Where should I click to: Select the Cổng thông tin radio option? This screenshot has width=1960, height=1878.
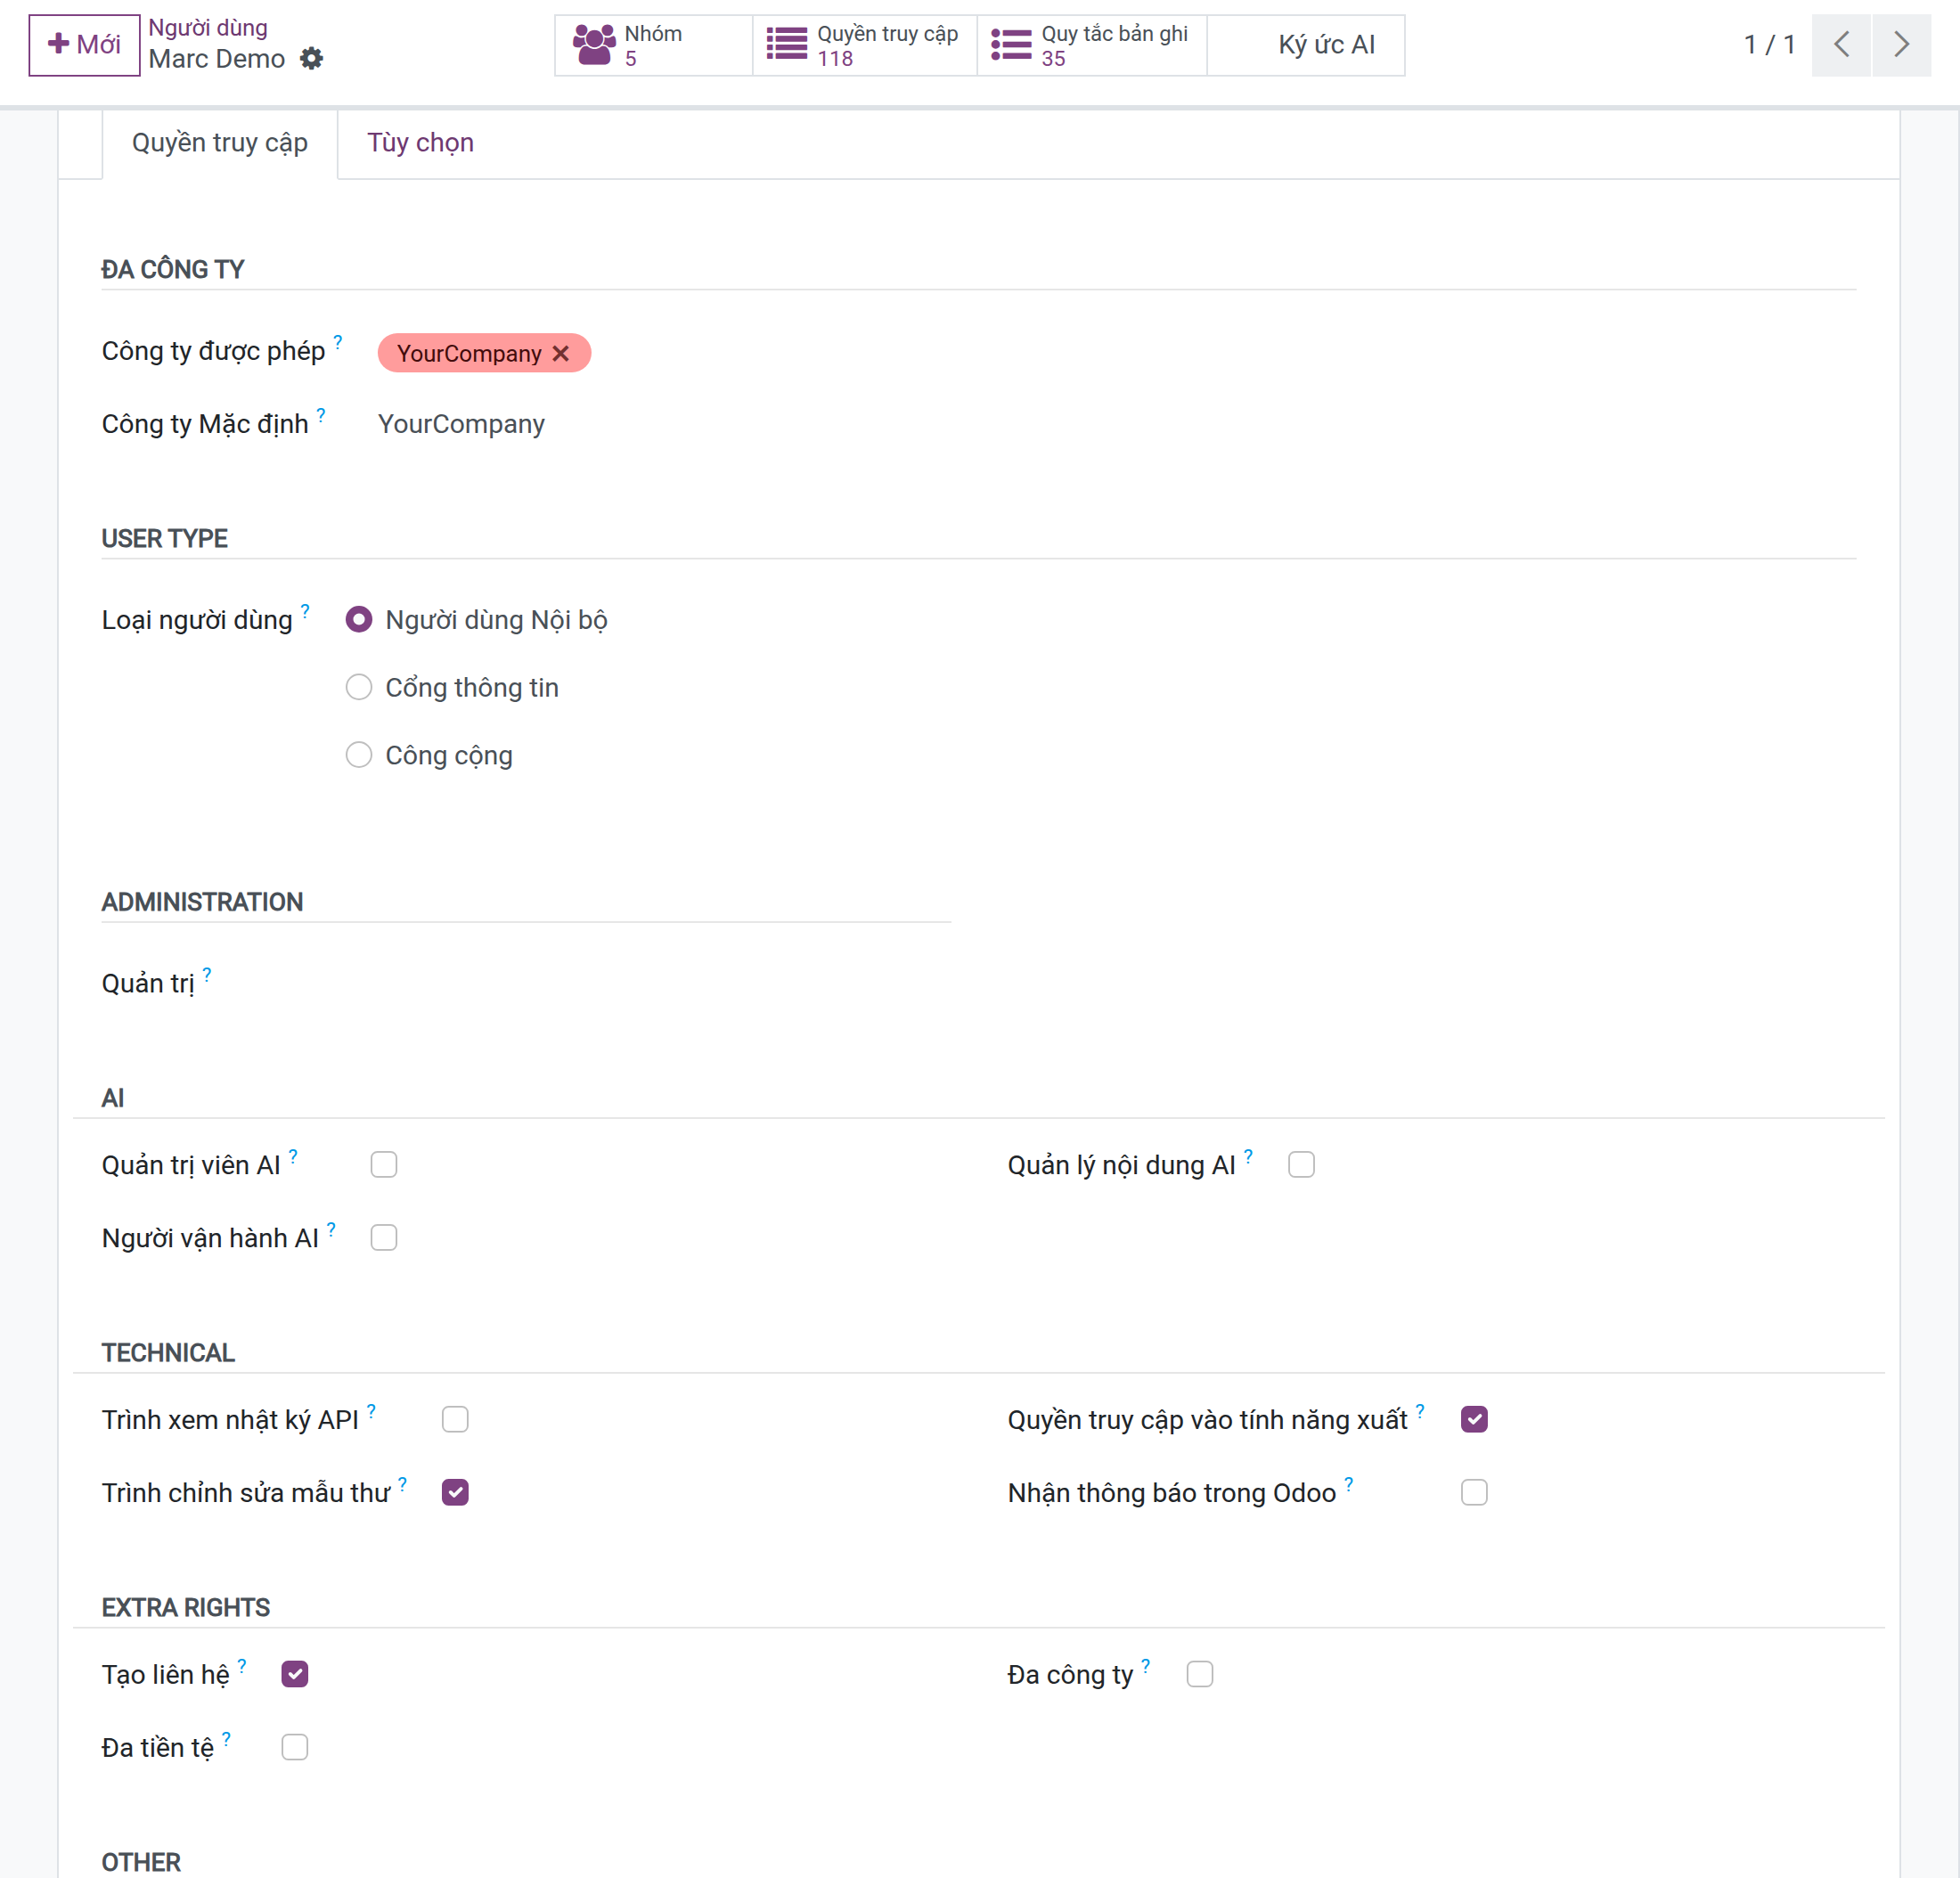point(359,687)
